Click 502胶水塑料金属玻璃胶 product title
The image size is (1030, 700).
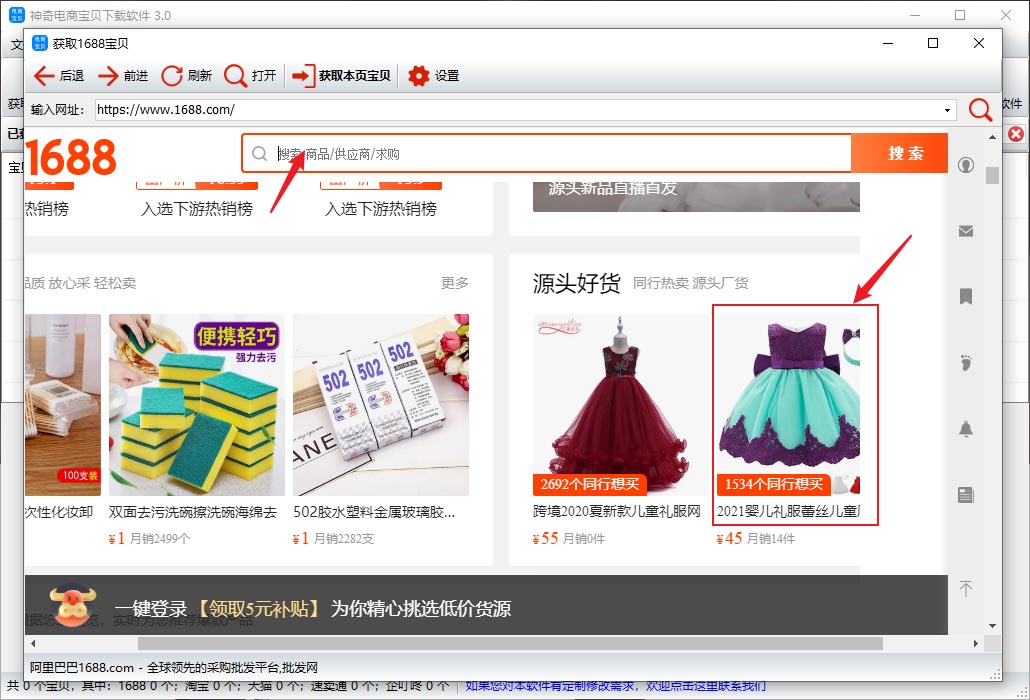pos(374,512)
